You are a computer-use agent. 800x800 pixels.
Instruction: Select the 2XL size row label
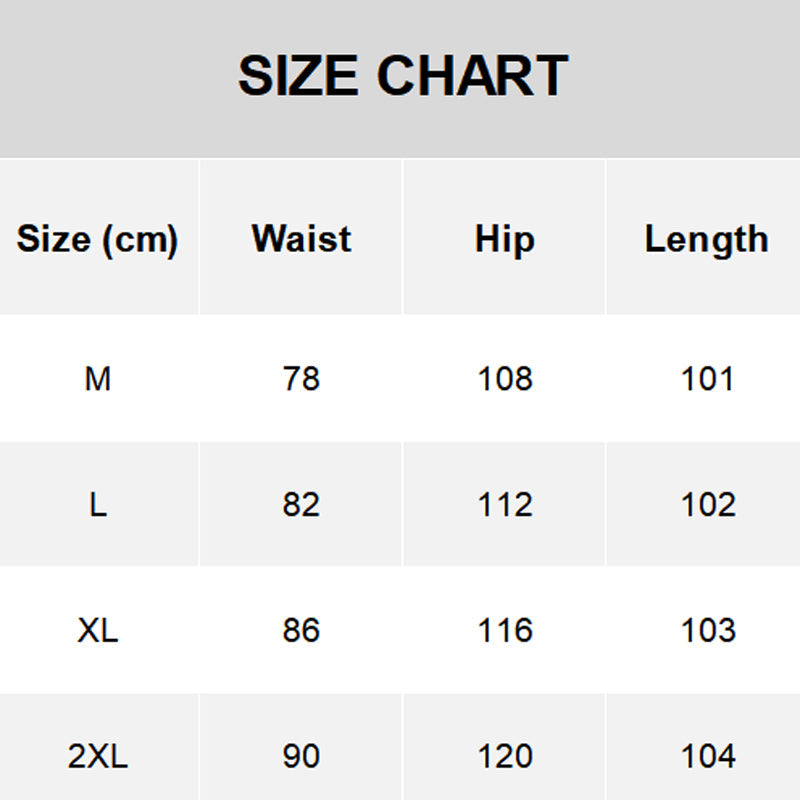[98, 756]
